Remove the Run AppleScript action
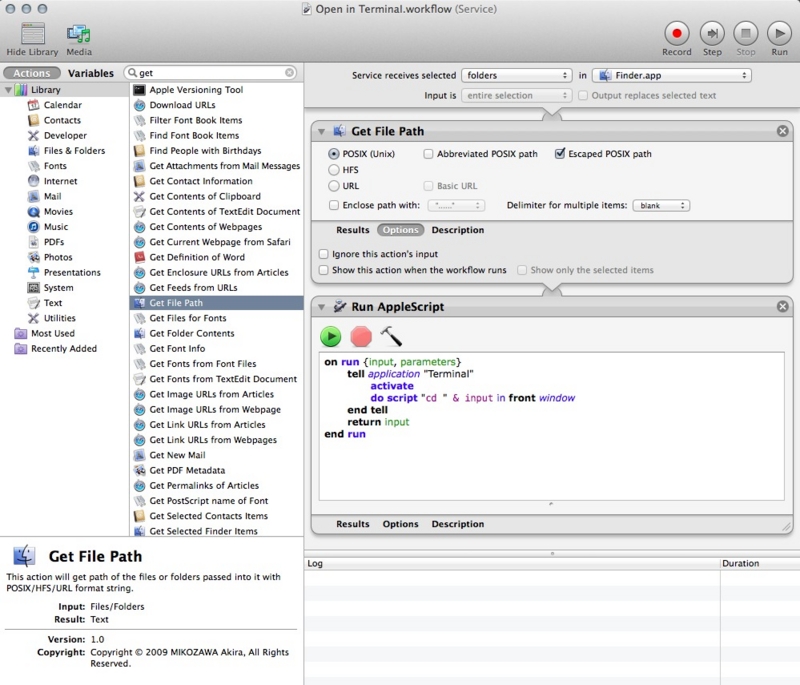The width and height of the screenshot is (800, 685). (x=782, y=307)
